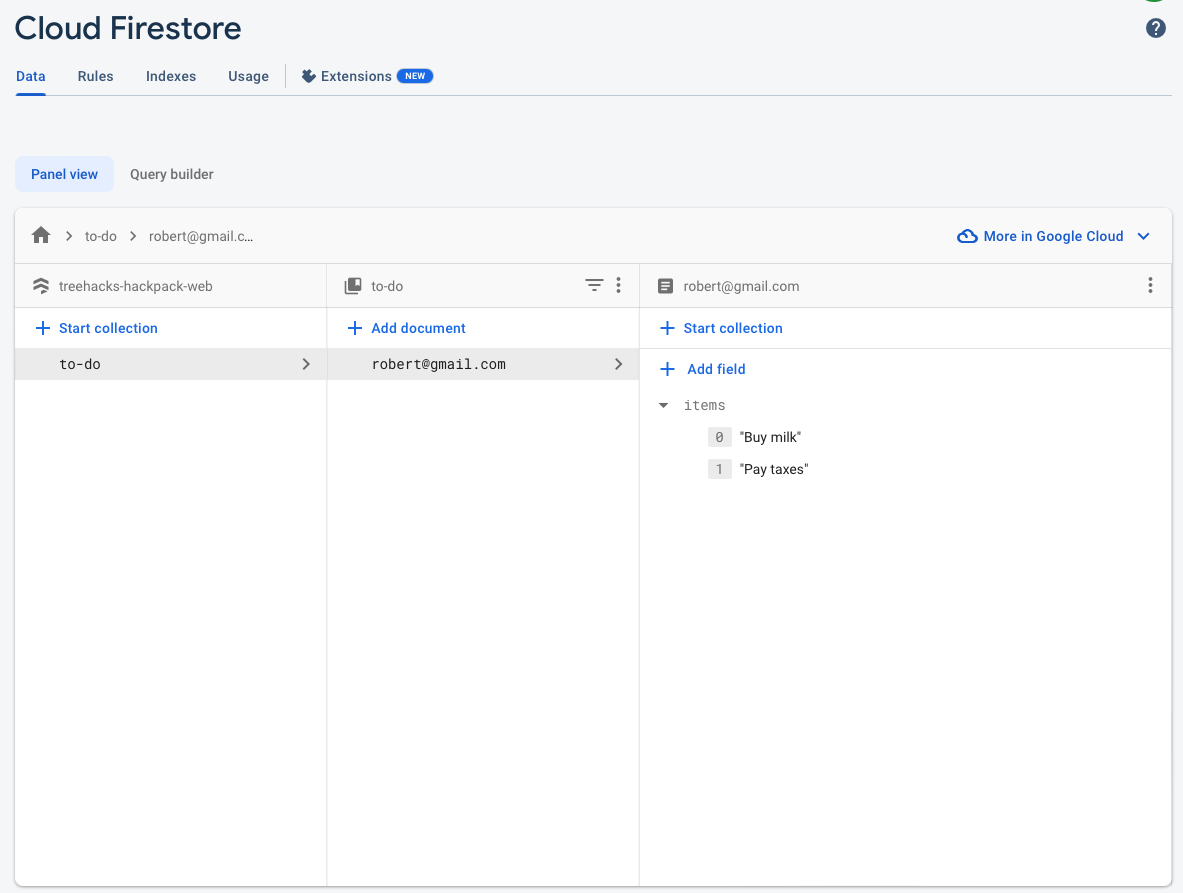Click to-do label in collection column header

387,286
